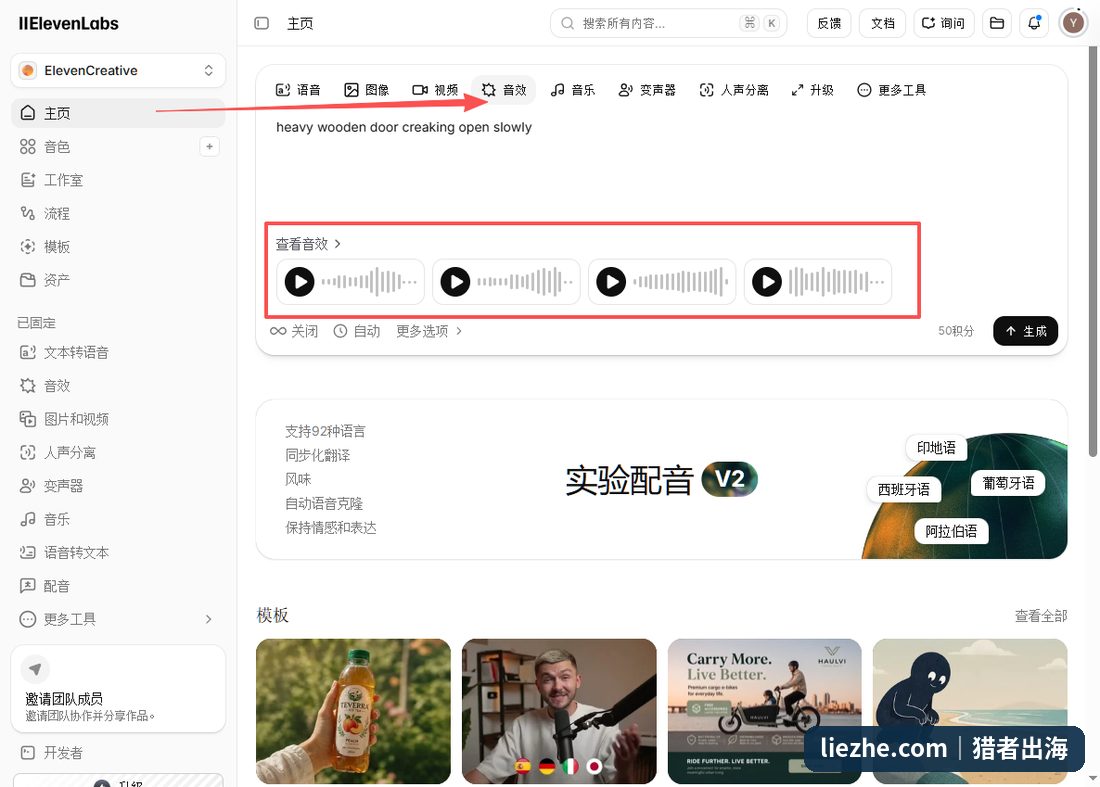Open 开发者 in the sidebar

pos(118,753)
